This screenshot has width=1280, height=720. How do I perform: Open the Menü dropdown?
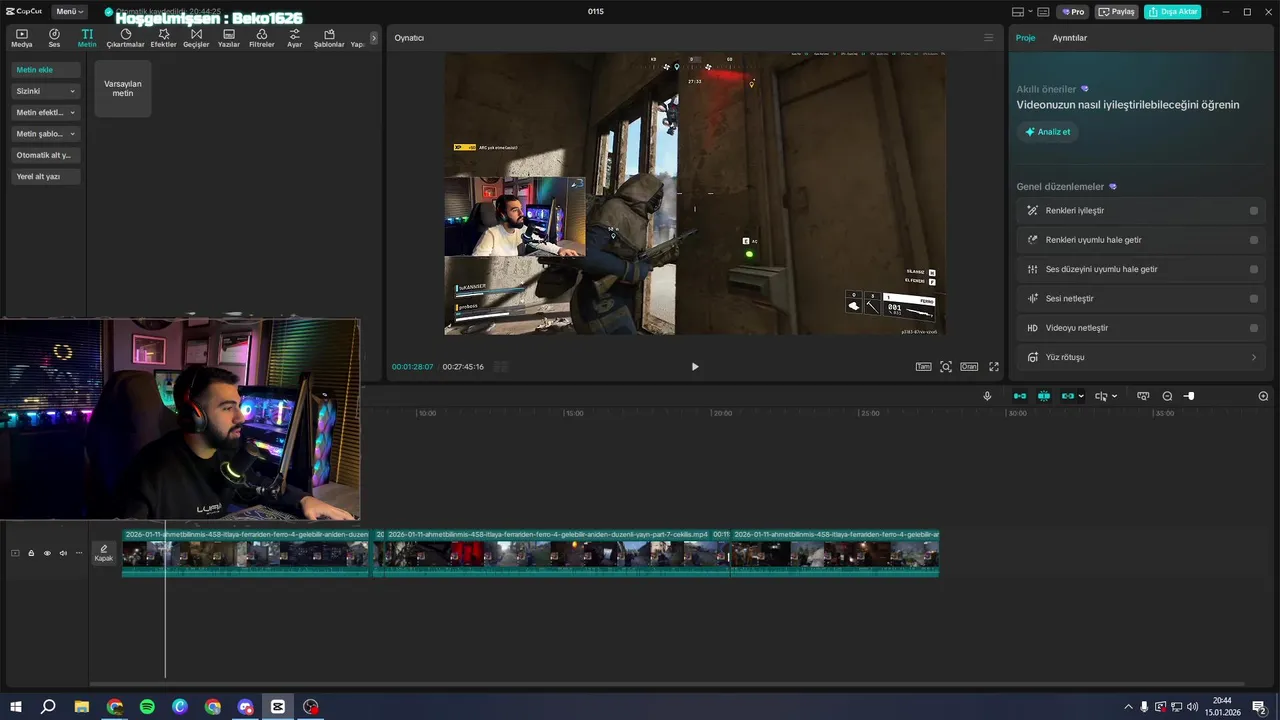point(70,12)
